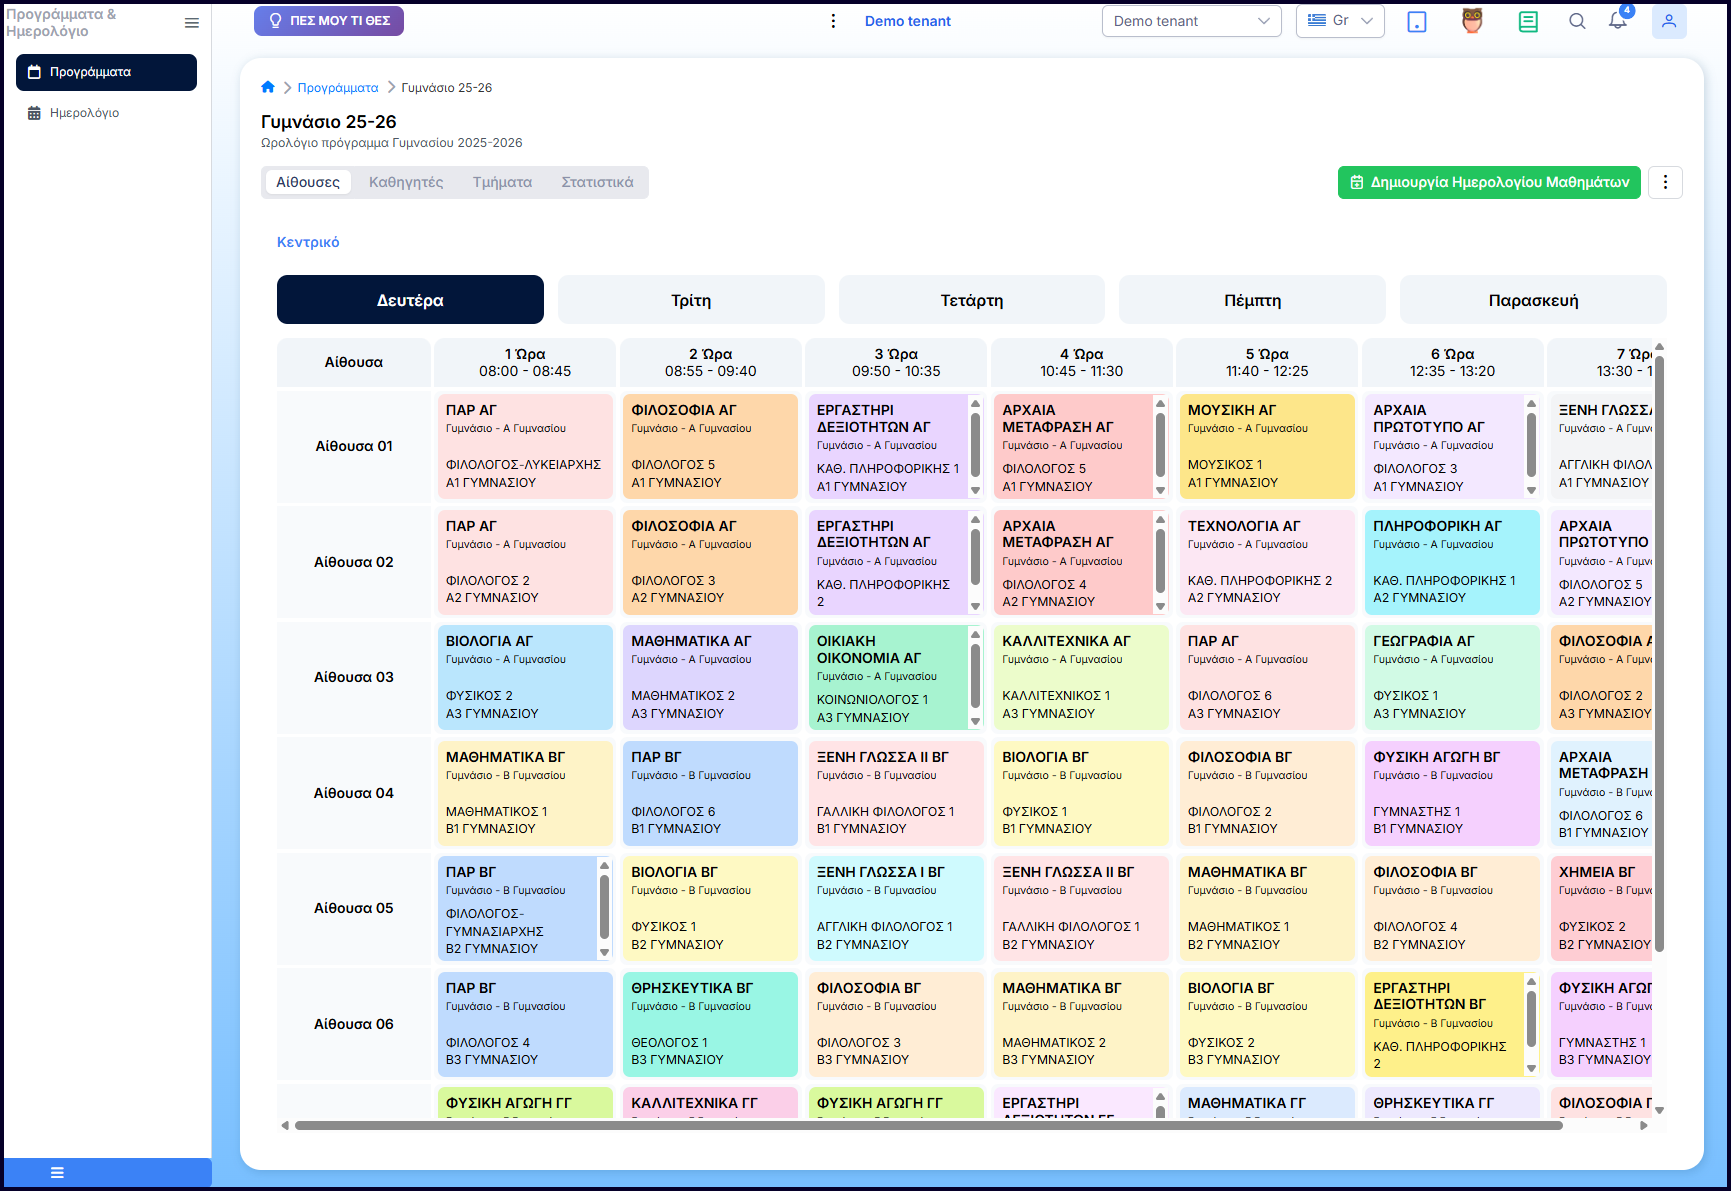The height and width of the screenshot is (1191, 1731).
Task: Click the owl mascot icon
Action: pyautogui.click(x=1472, y=21)
